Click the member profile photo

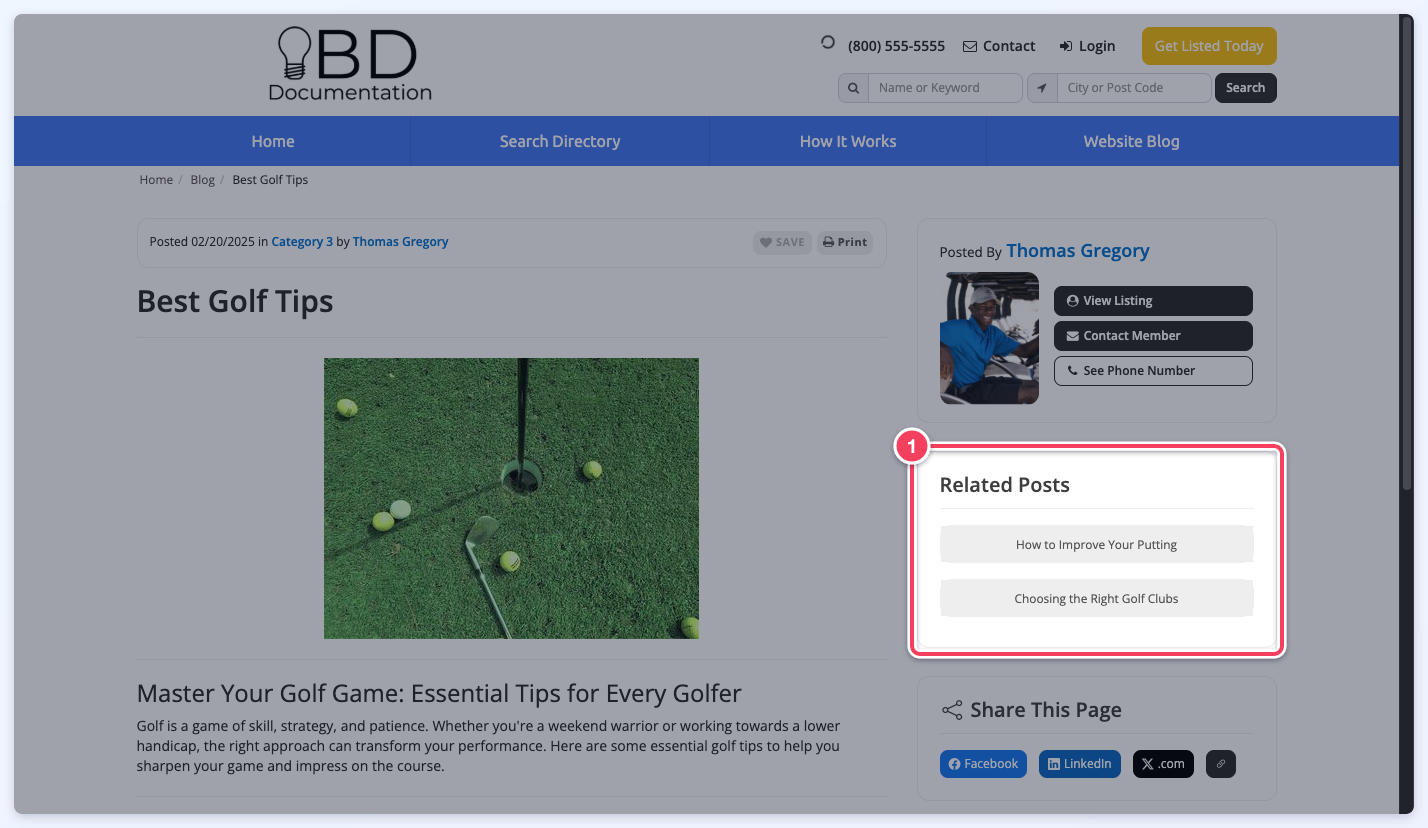pyautogui.click(x=989, y=338)
